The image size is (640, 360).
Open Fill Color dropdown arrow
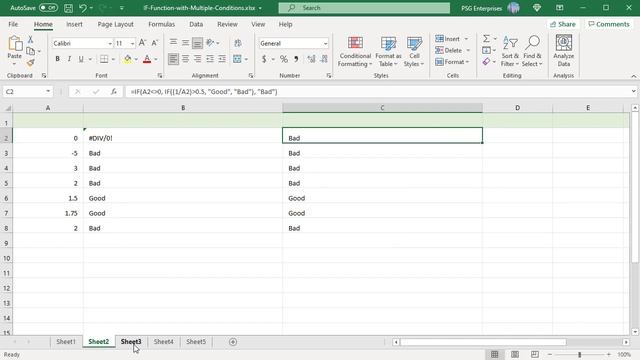[x=136, y=60]
